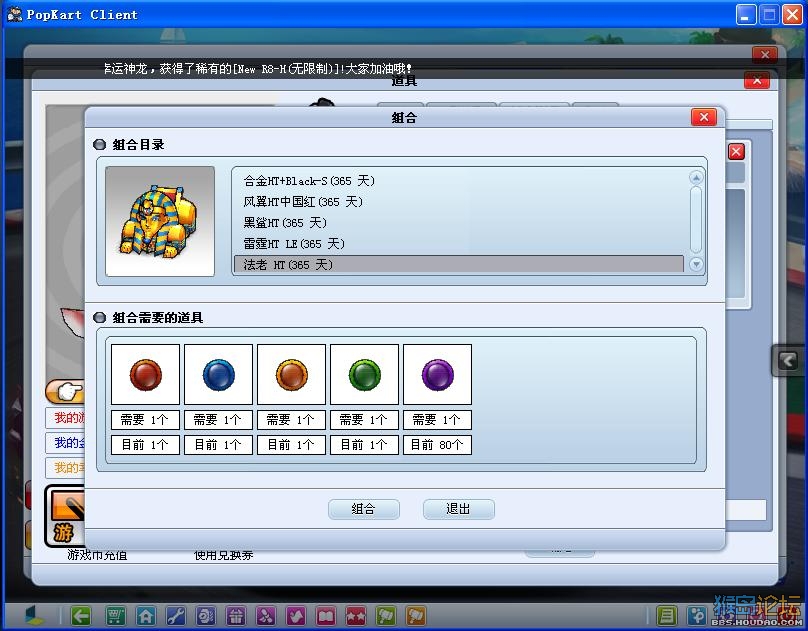
Task: Click the 游戏币充值 link in background window
Action: (97, 555)
